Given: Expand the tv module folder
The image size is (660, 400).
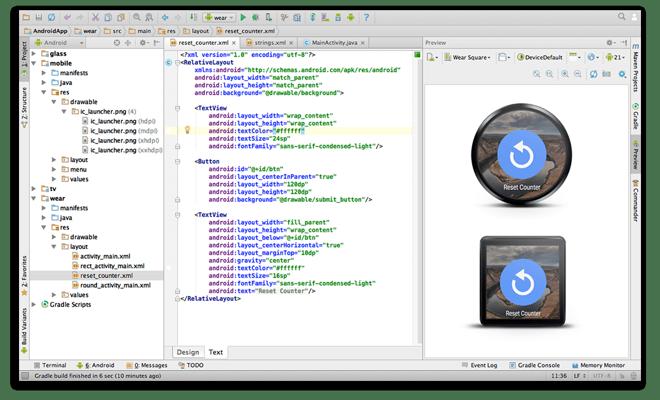Looking at the screenshot, I should [34, 189].
